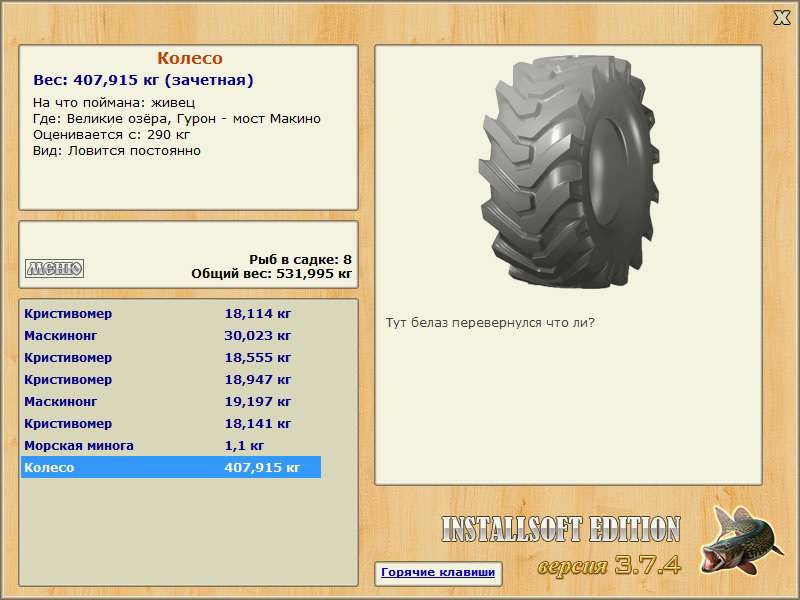Select the Маскинонг 19,197 кг row
The height and width of the screenshot is (600, 800).
(x=171, y=402)
